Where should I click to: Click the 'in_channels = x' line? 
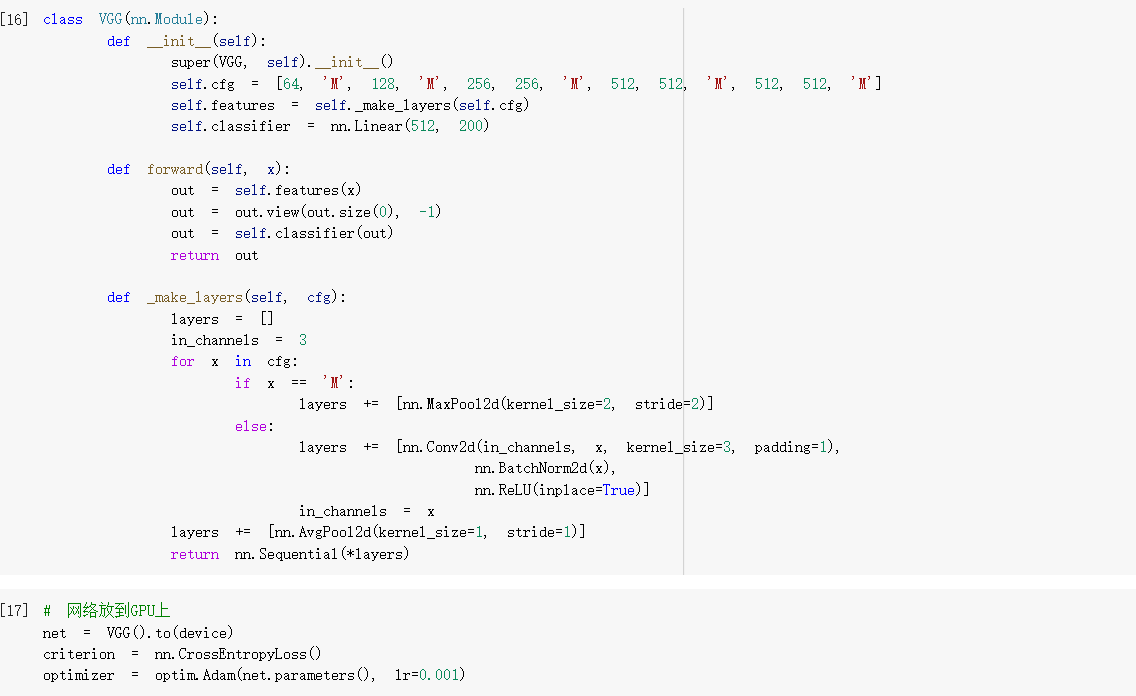[x=367, y=511]
